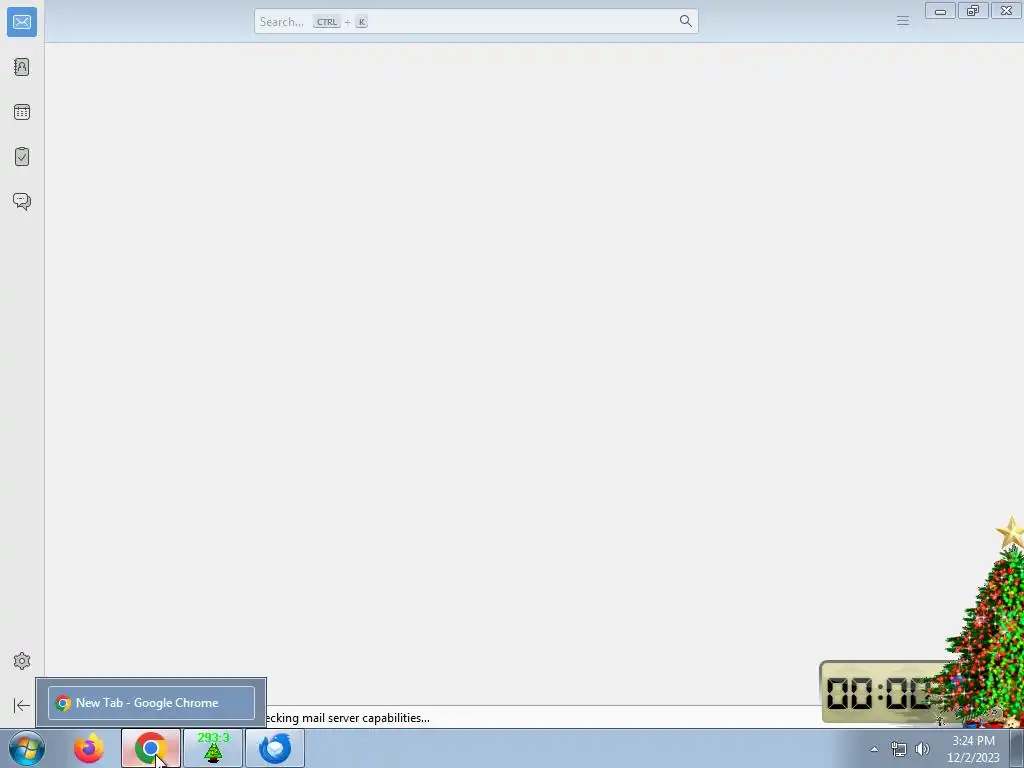Viewport: 1024px width, 768px height.
Task: Click the magnifier search icon
Action: point(685,22)
